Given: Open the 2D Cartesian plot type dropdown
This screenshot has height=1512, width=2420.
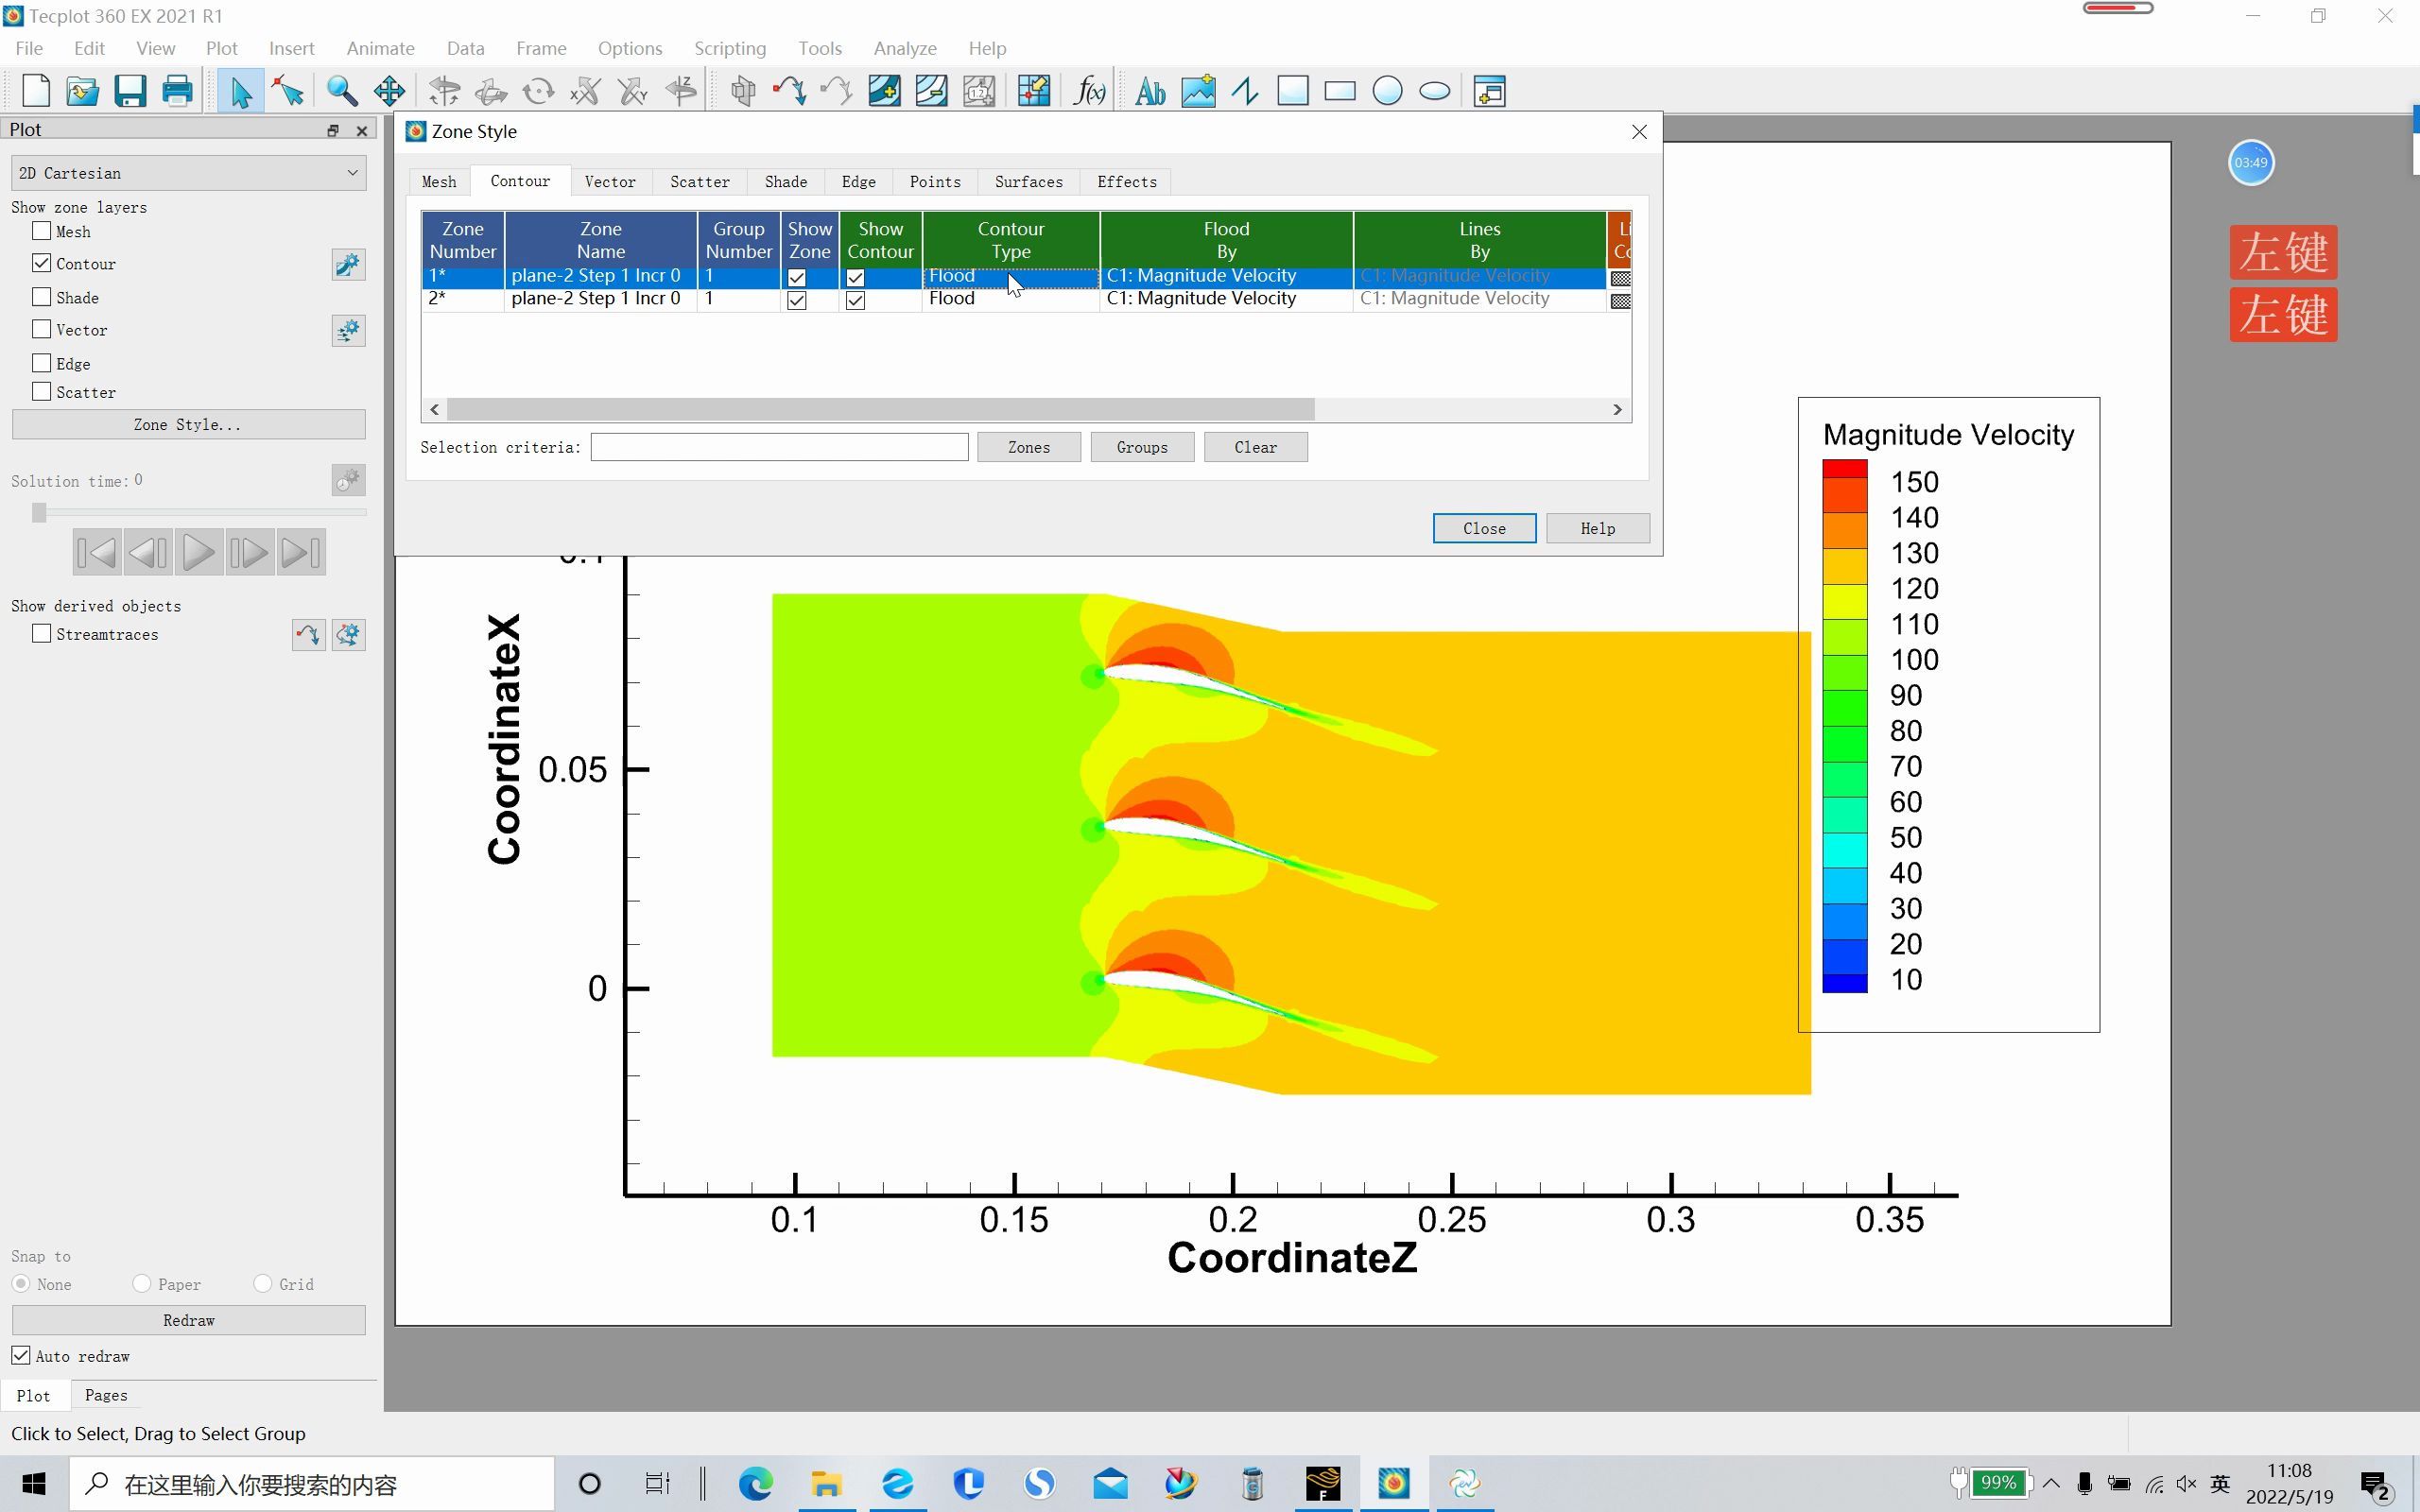Looking at the screenshot, I should tap(188, 173).
